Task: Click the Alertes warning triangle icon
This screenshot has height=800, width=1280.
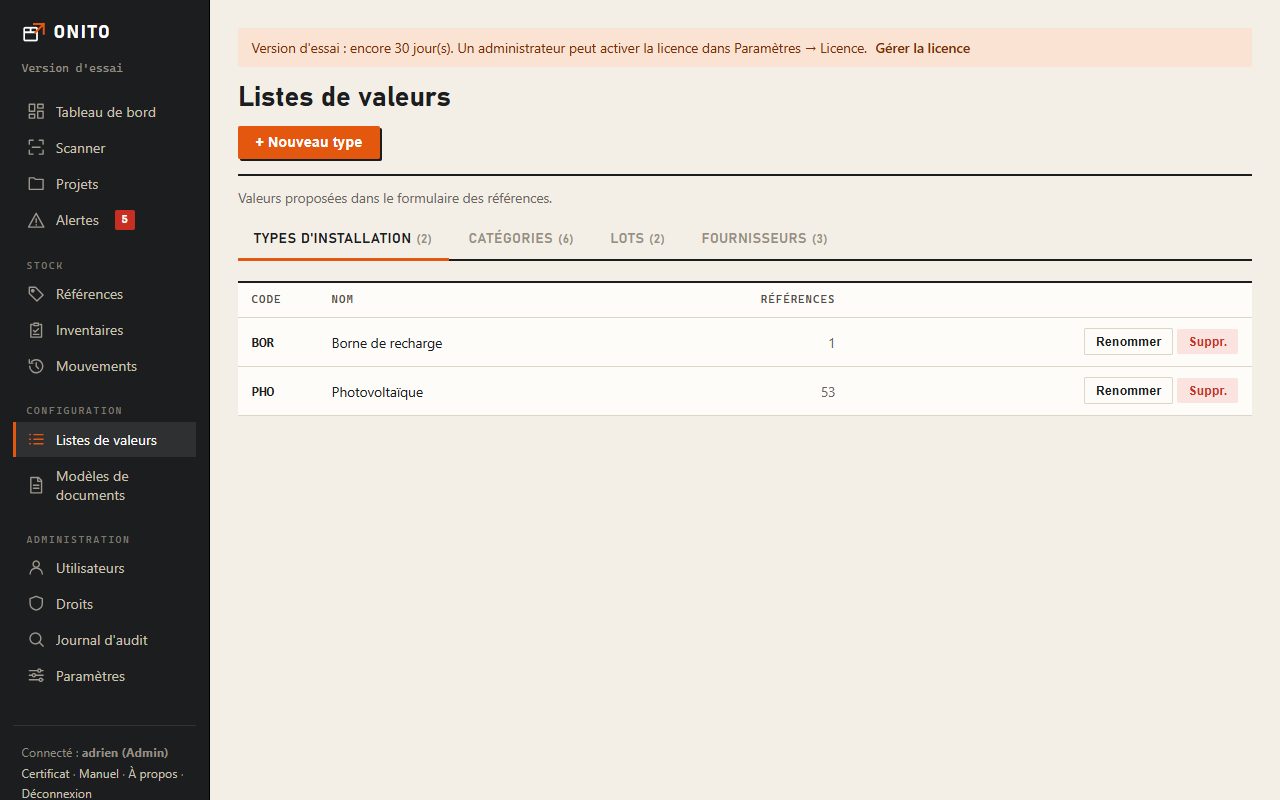Action: [36, 220]
